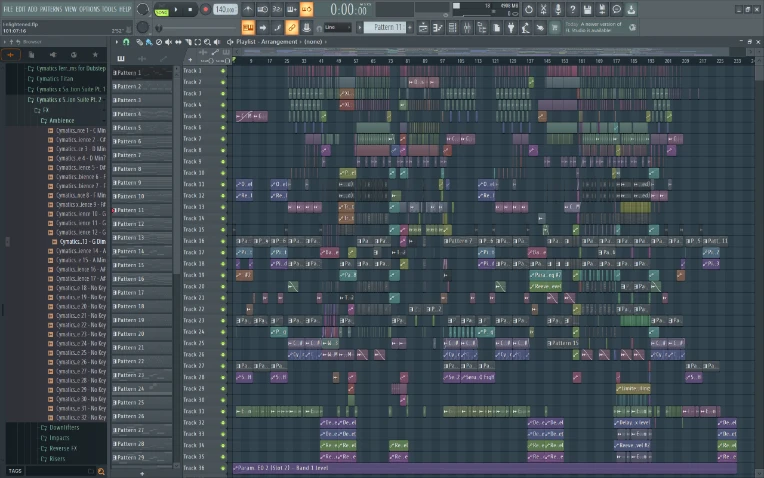Click the render/export audio icon
764x478 pixels.
[602, 9]
